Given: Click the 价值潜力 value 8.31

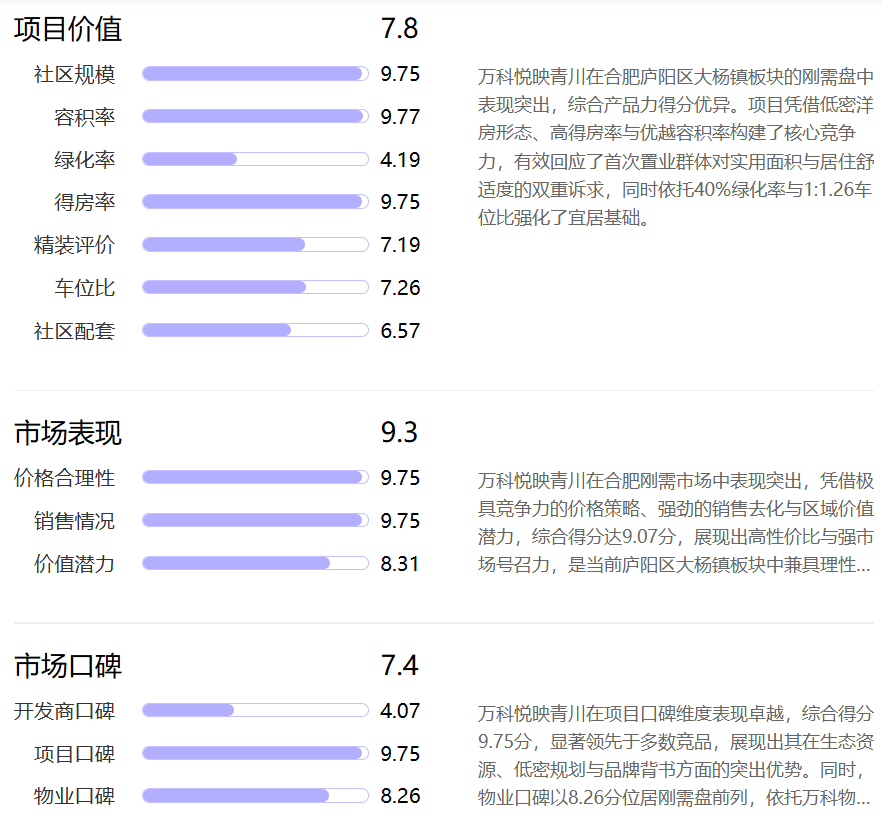Looking at the screenshot, I should 399,563.
